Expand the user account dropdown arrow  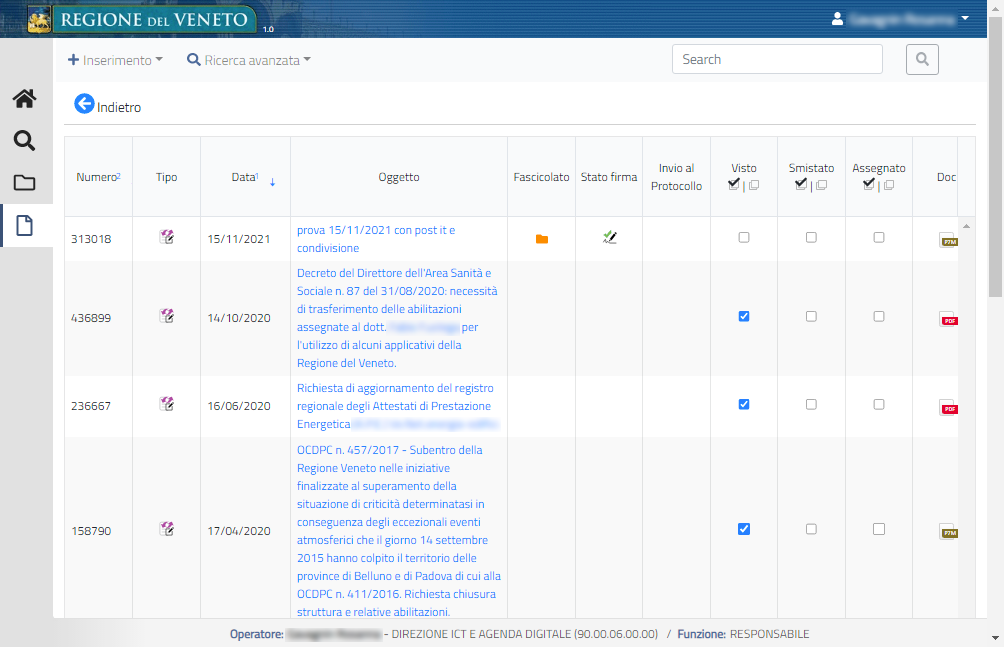pos(965,19)
